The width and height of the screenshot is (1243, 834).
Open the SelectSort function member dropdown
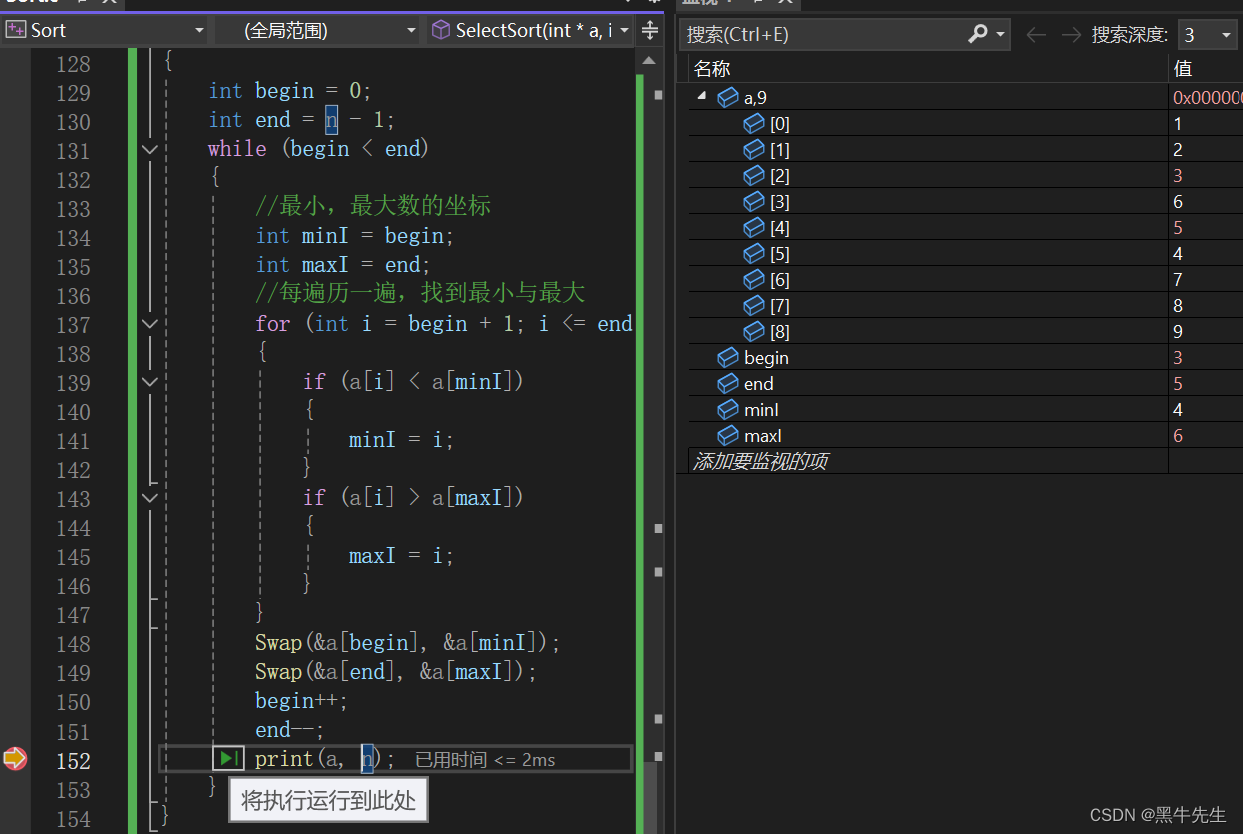point(531,31)
